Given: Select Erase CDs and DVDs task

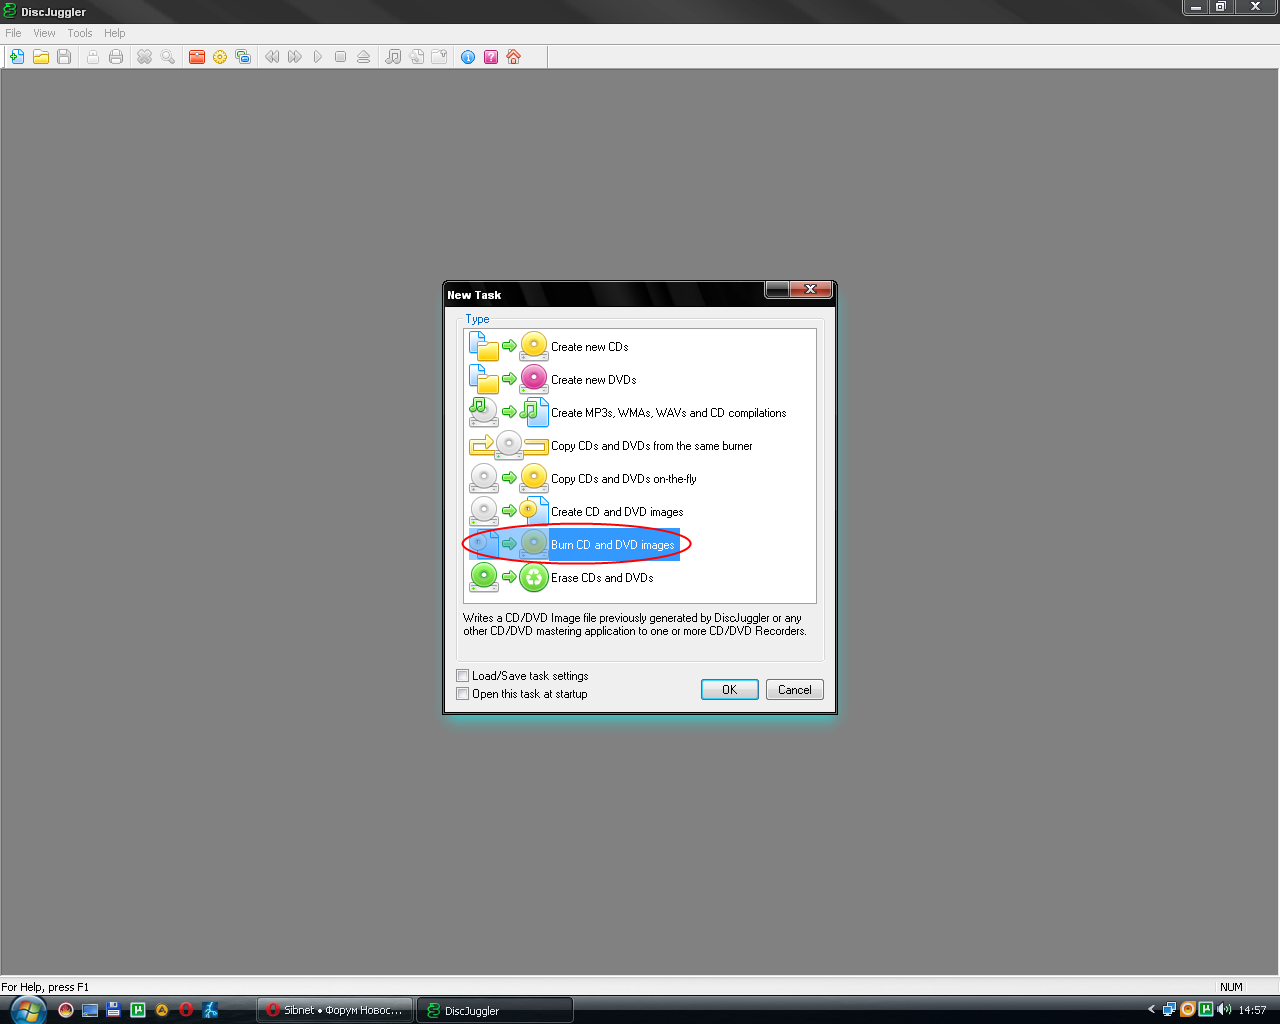Looking at the screenshot, I should (562, 578).
